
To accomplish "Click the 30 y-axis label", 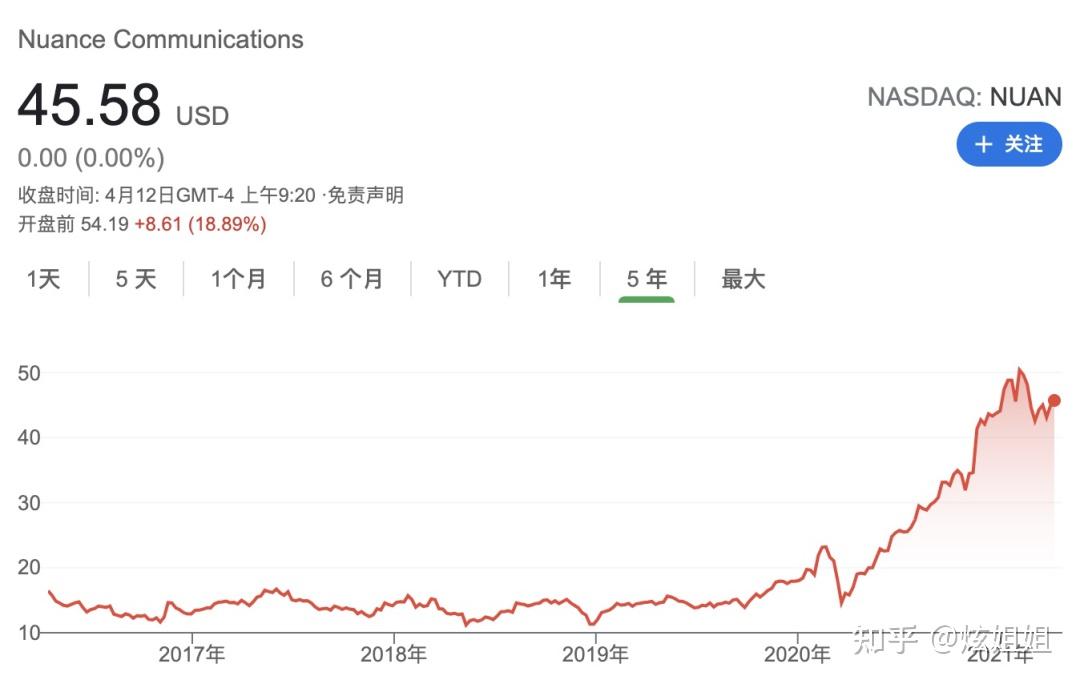I will click(30, 503).
